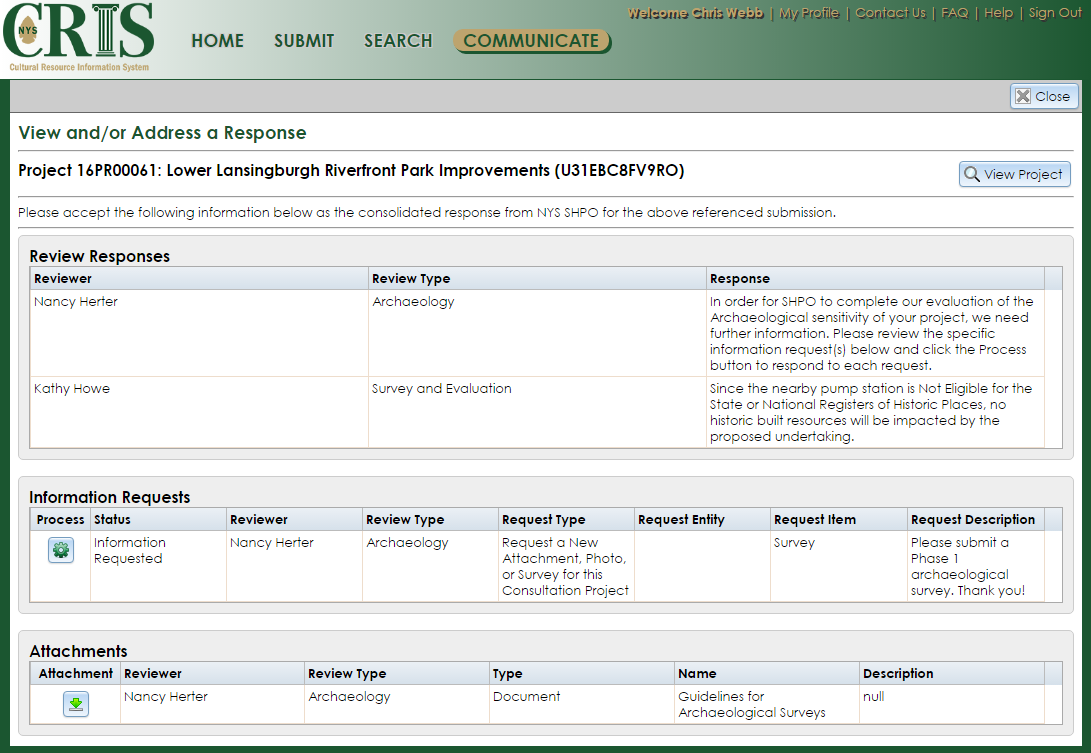The image size is (1091, 753).
Task: Click the CRIS logo
Action: pos(78,35)
